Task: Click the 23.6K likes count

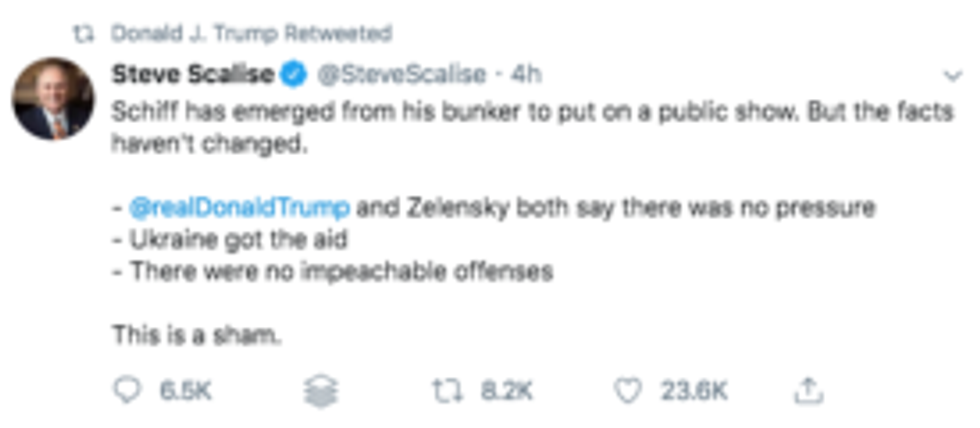Action: click(694, 392)
